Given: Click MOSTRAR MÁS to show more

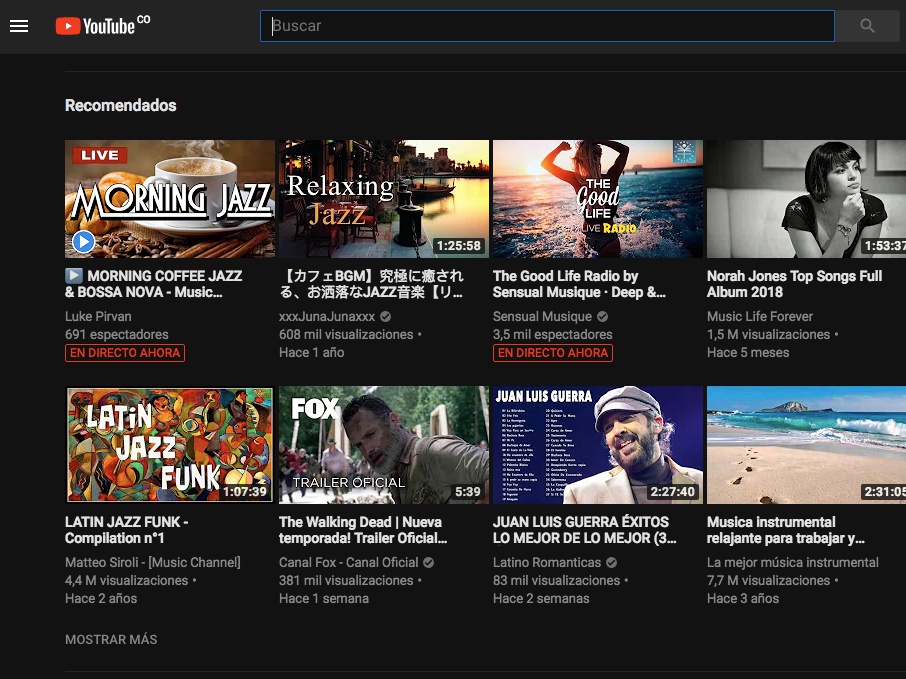Looking at the screenshot, I should (x=111, y=640).
